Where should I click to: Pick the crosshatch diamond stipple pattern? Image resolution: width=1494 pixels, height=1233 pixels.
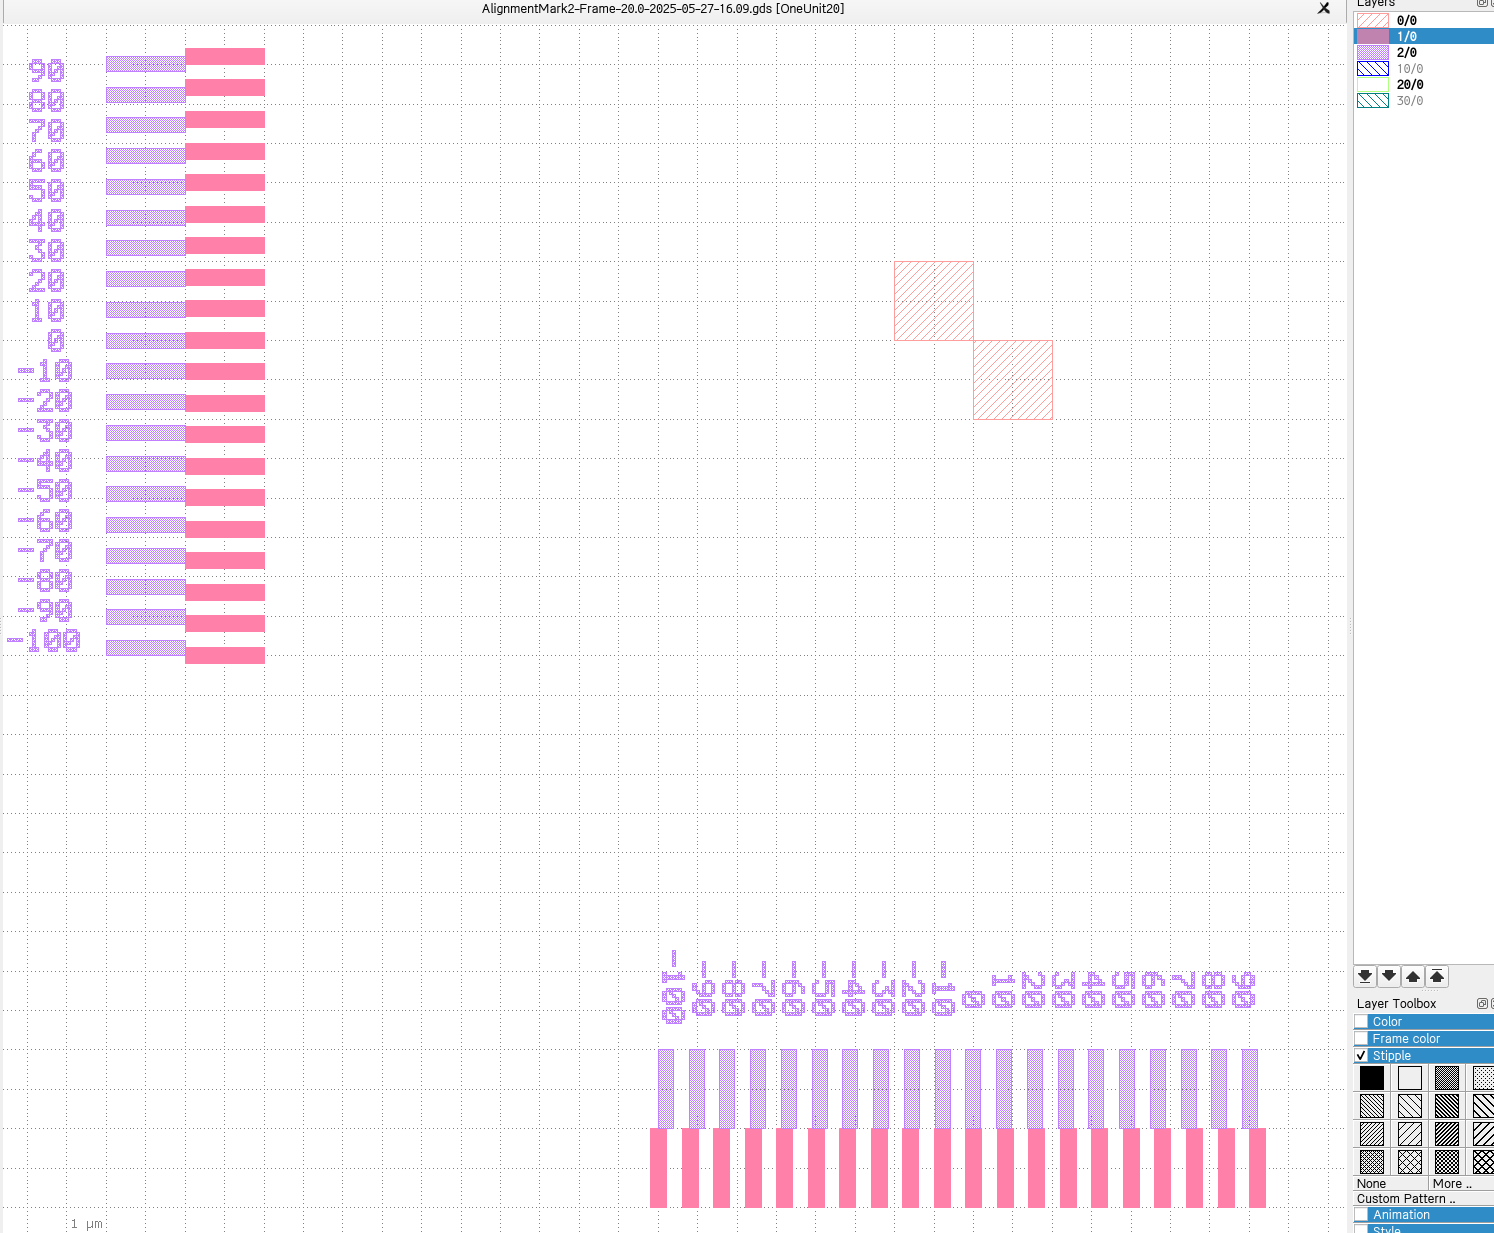click(x=1410, y=1161)
